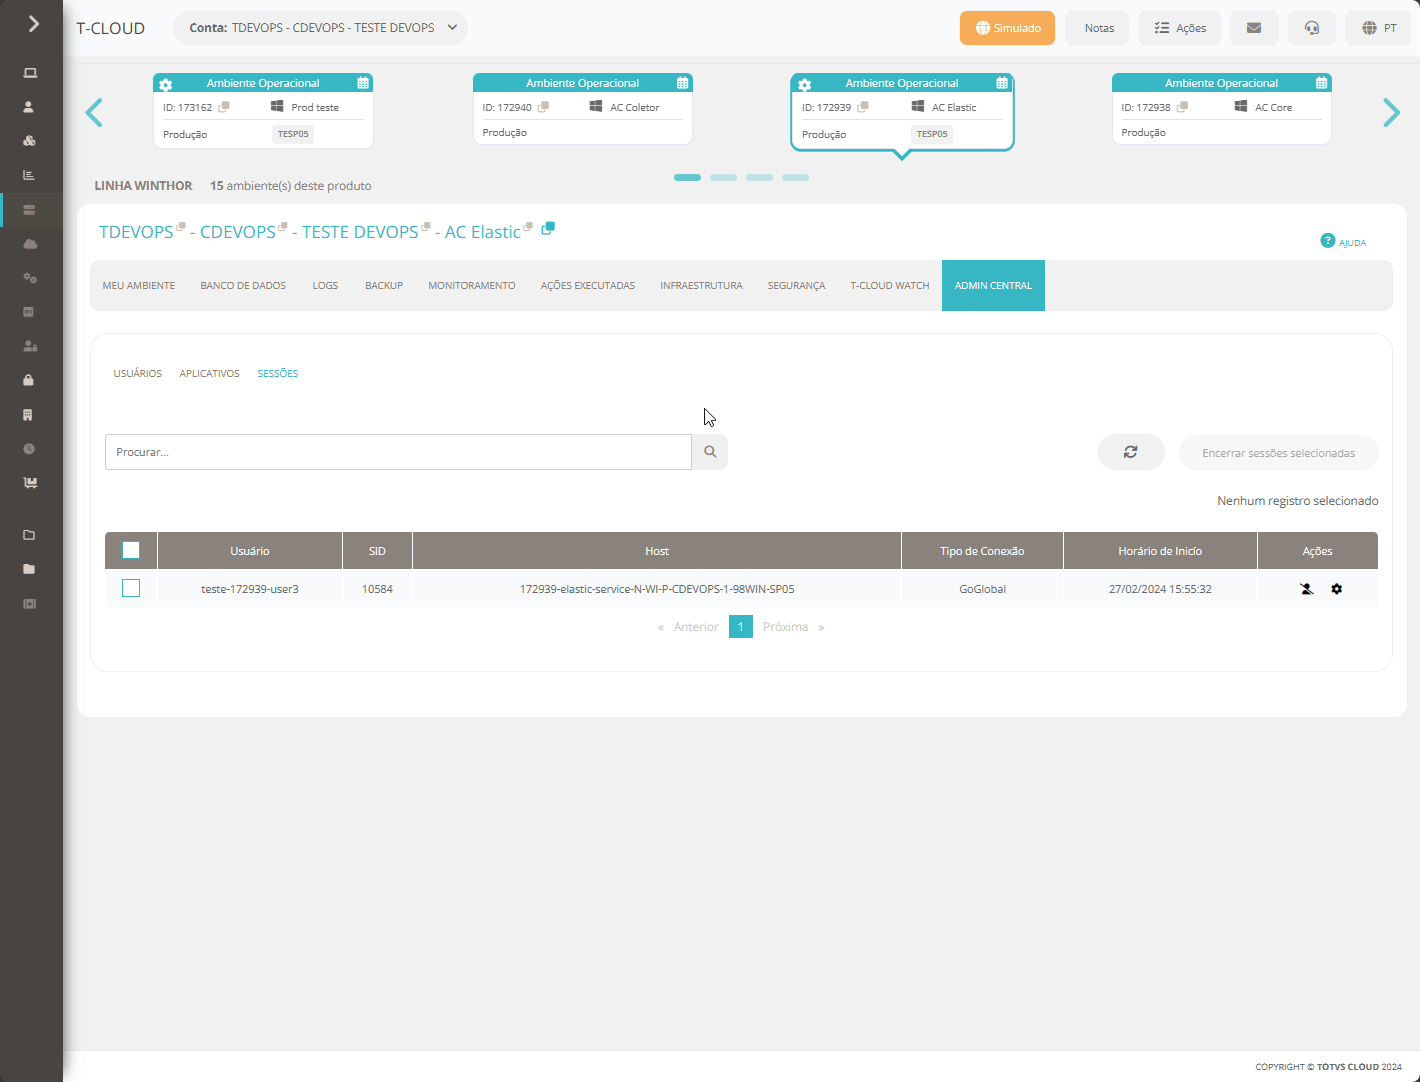Open the user-lock icon in sidebar
Viewport: 1420px width, 1082px height.
click(30, 346)
